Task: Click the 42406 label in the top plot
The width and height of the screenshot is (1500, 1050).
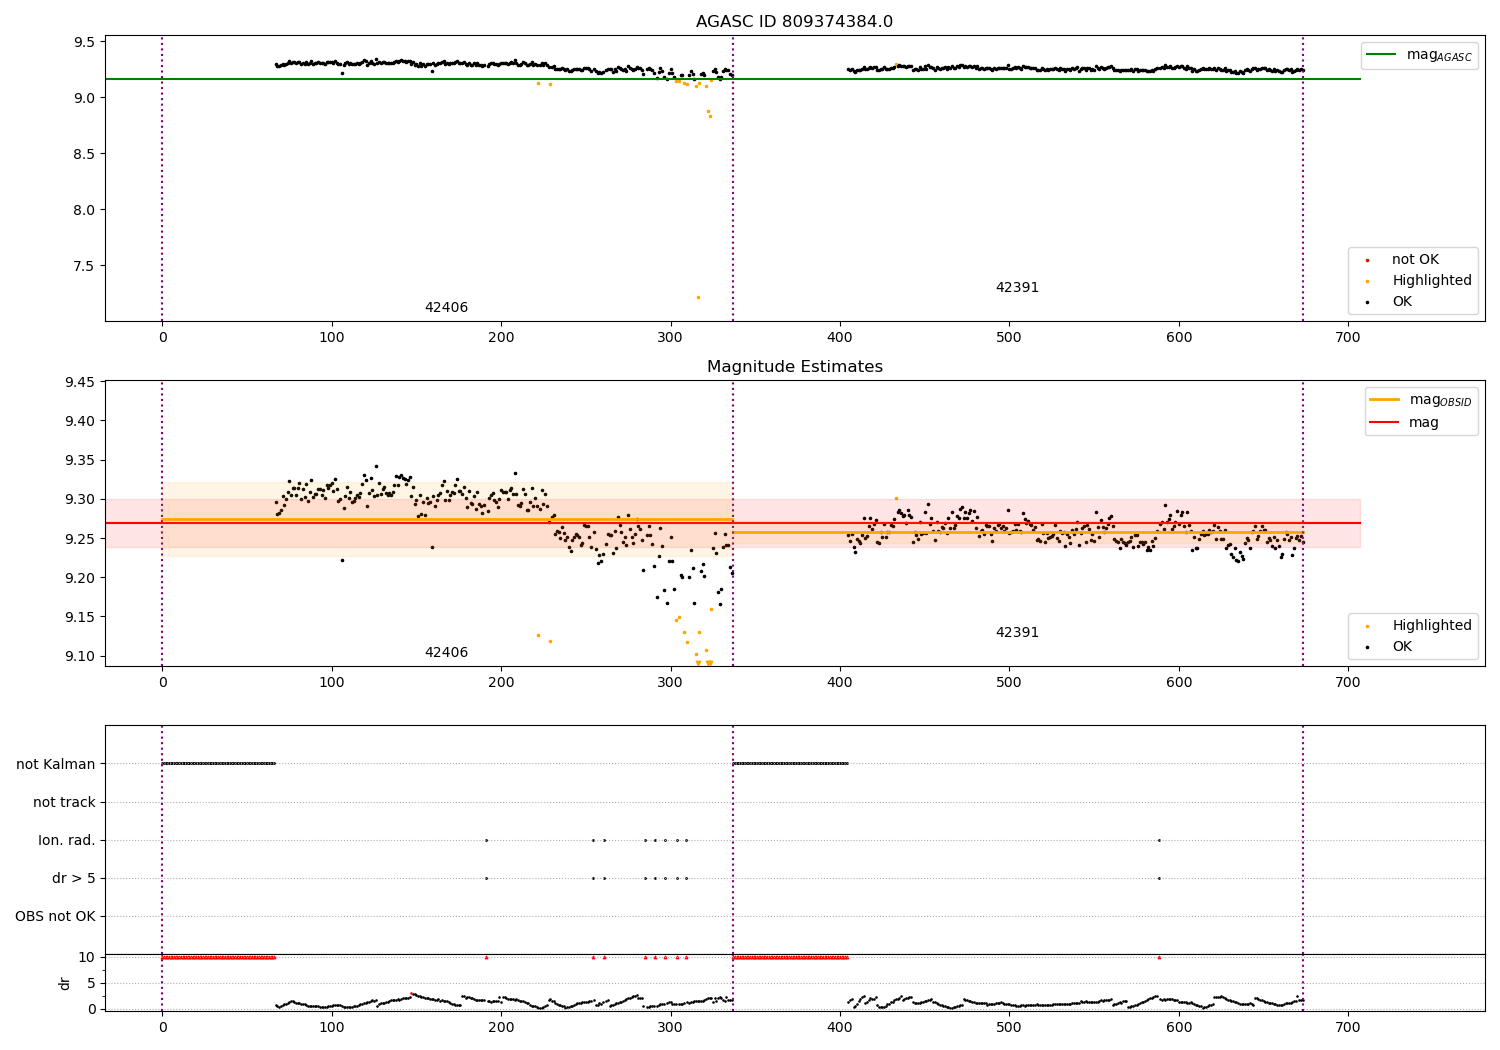Action: [446, 308]
